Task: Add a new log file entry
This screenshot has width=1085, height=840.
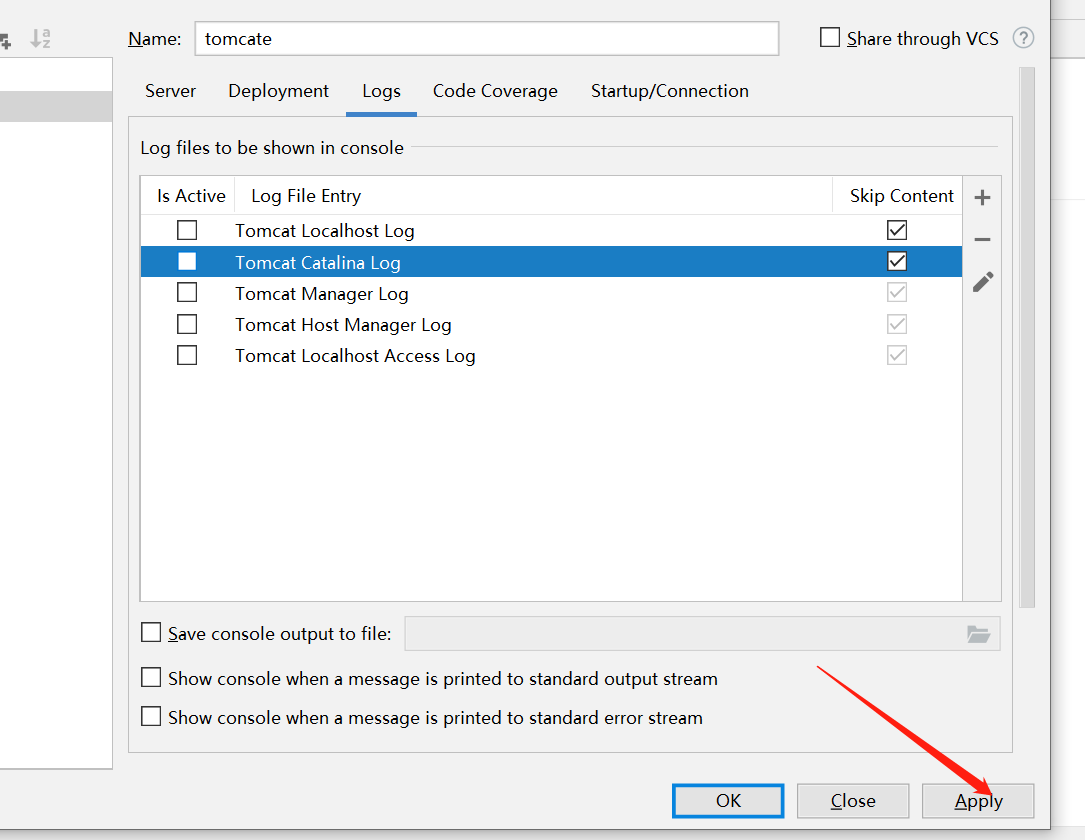Action: pyautogui.click(x=982, y=198)
